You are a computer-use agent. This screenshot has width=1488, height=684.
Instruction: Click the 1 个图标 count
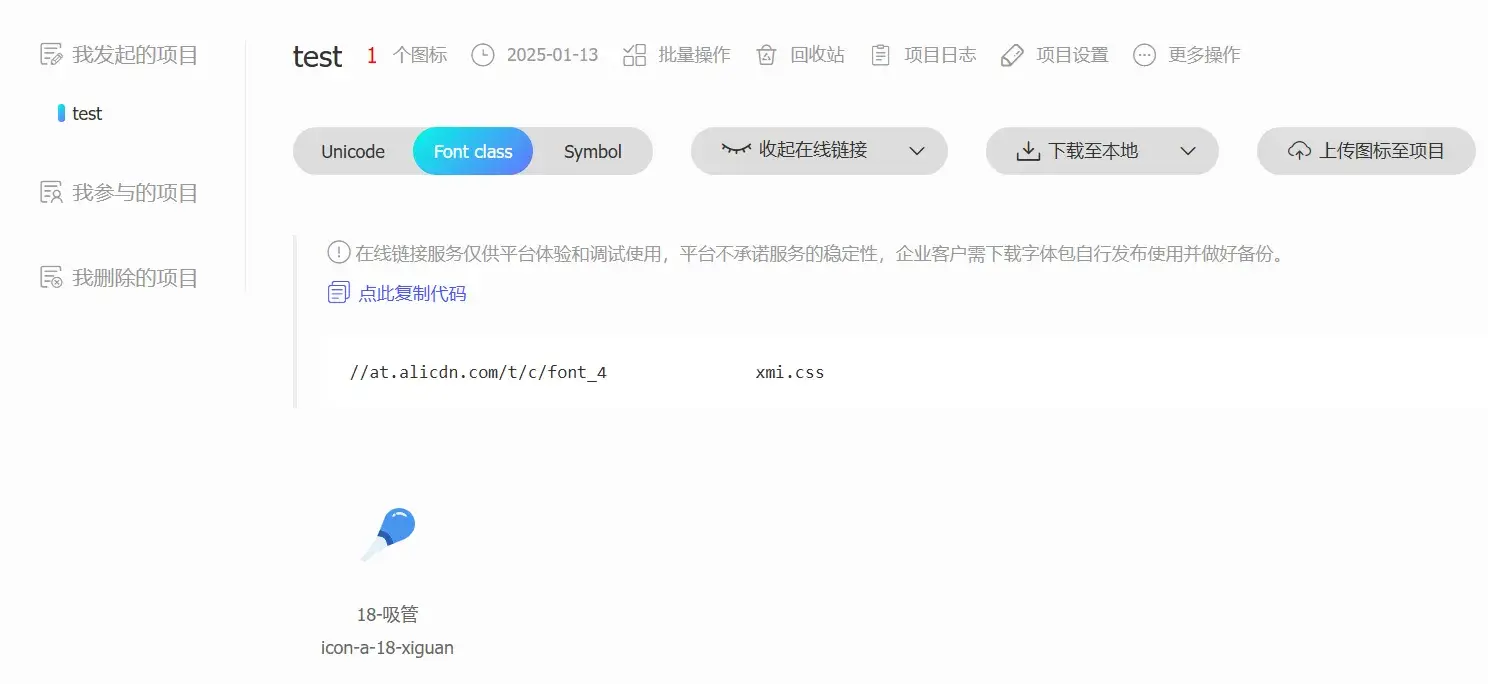pos(407,55)
